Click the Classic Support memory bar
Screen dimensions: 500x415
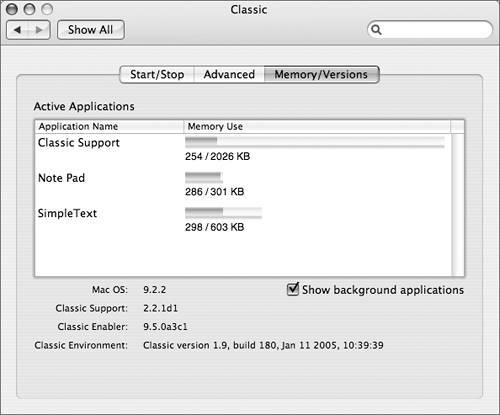315,142
